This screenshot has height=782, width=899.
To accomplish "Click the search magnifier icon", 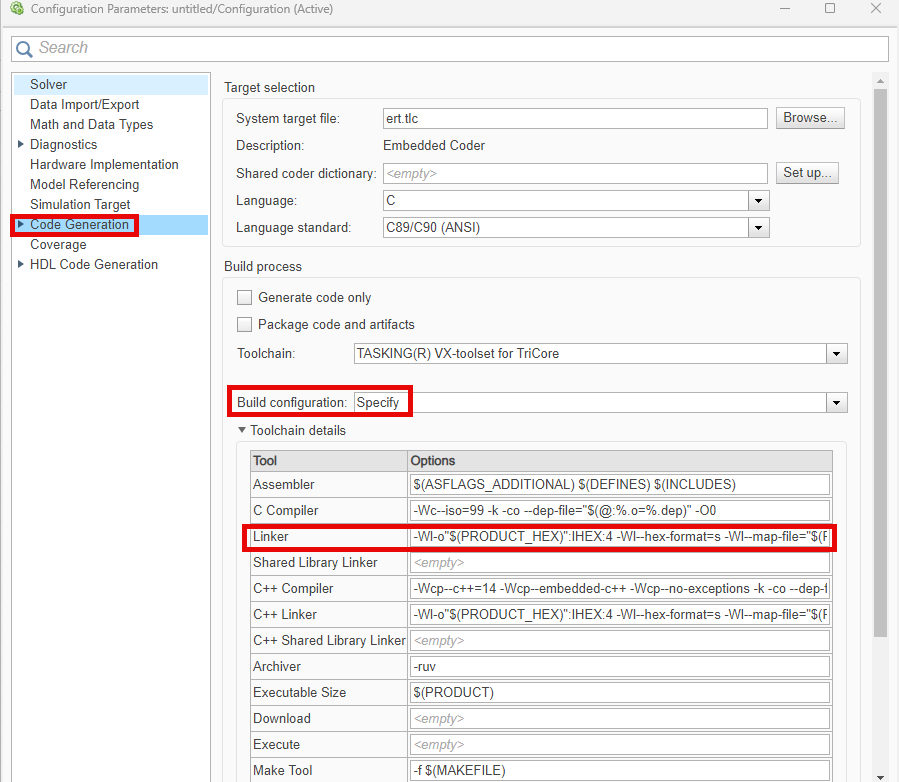I will 23,48.
